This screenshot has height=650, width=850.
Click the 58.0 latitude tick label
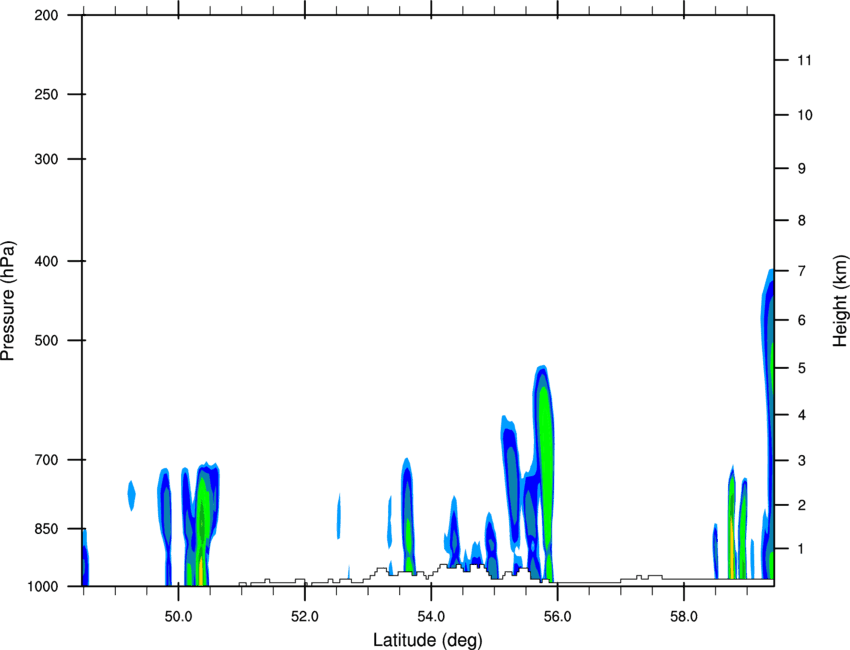coord(684,617)
